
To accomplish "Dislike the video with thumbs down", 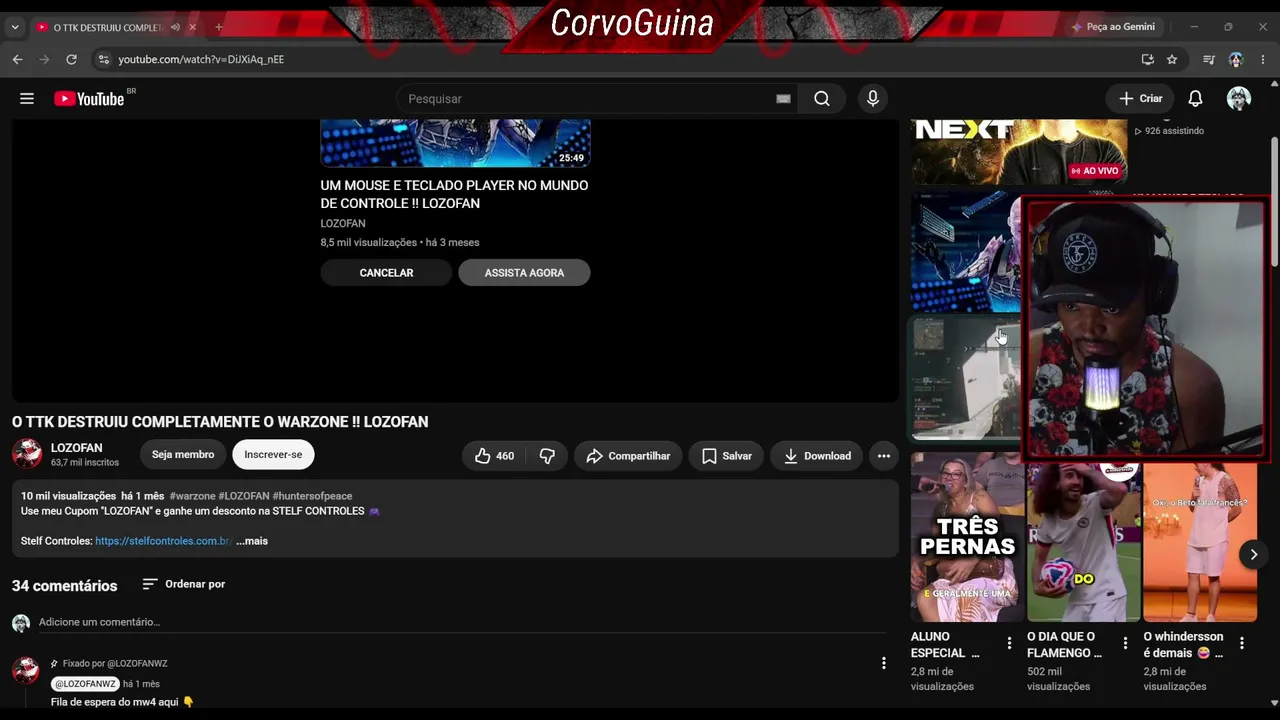I will coord(547,456).
